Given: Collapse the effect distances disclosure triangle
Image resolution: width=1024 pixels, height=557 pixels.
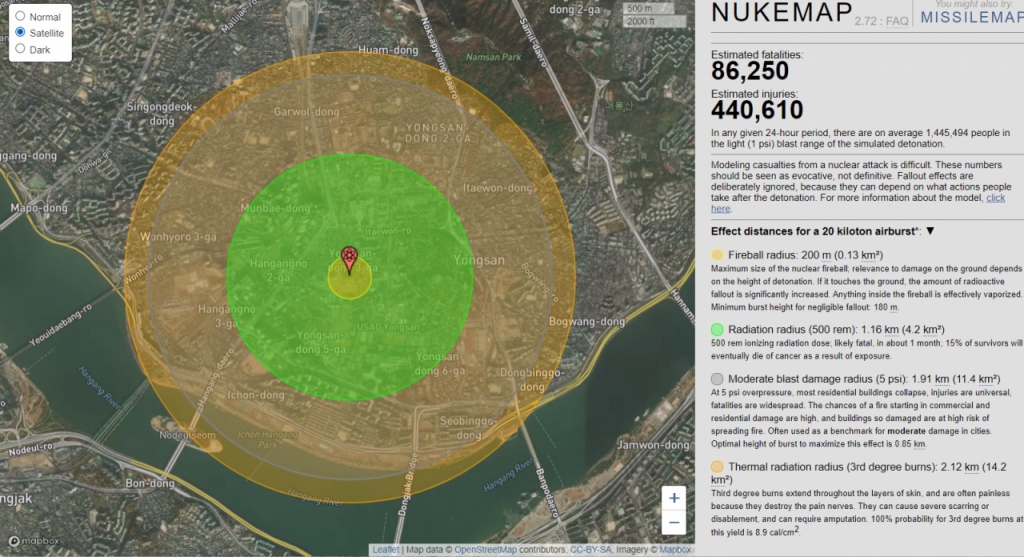Looking at the screenshot, I should point(930,231).
